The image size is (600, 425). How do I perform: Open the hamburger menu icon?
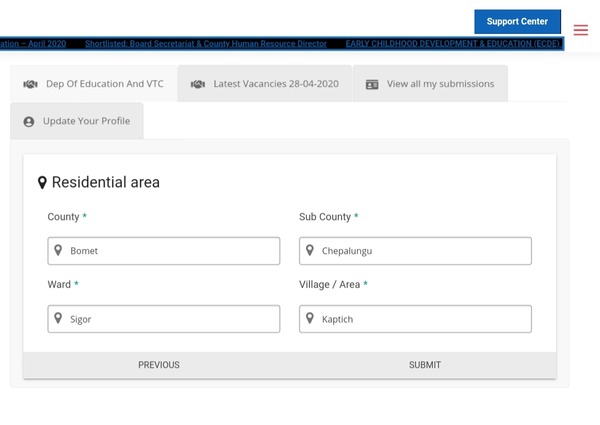point(581,30)
